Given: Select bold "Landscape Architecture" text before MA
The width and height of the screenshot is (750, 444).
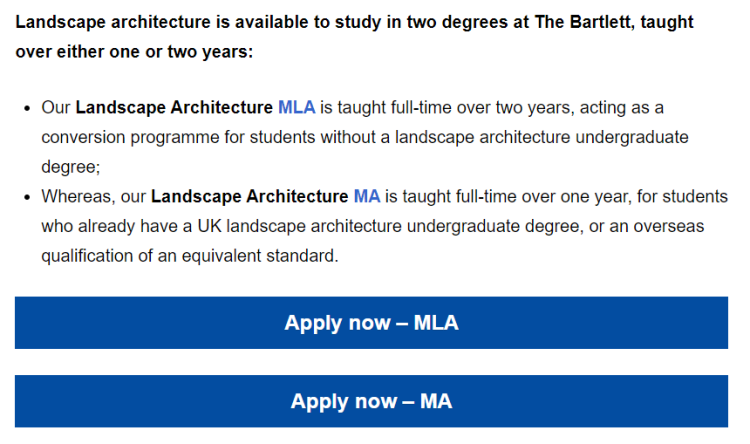Looking at the screenshot, I should [250, 196].
